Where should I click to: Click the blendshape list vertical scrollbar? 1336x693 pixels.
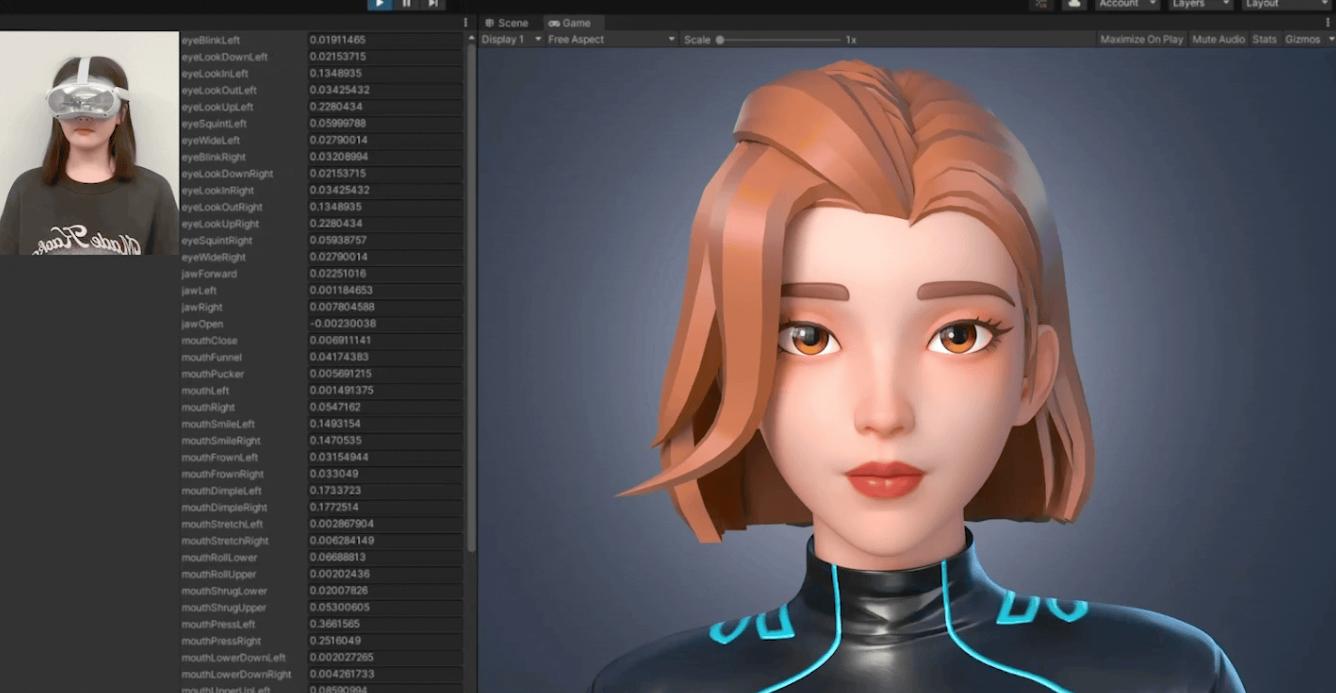pos(471,300)
